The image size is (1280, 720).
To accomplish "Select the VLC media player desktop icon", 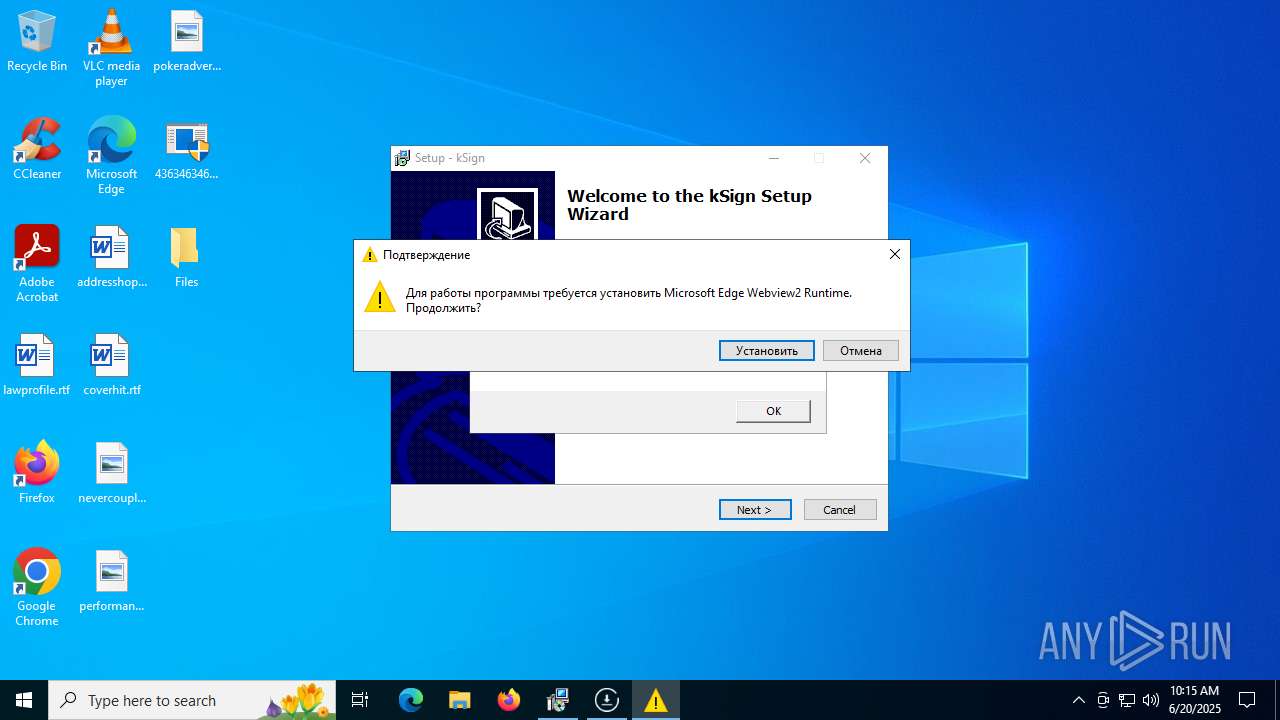I will click(111, 48).
